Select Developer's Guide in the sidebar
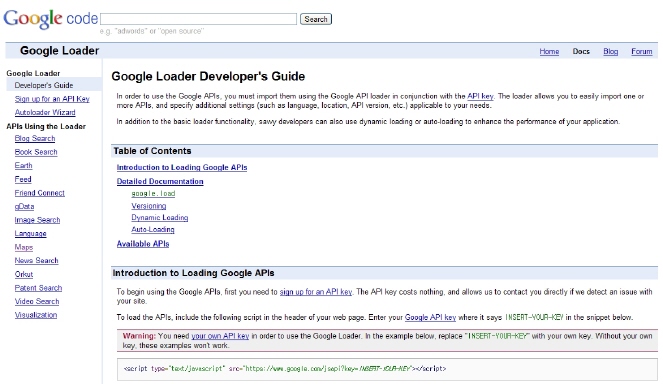Screen dimensions: 663x384 (44, 85)
